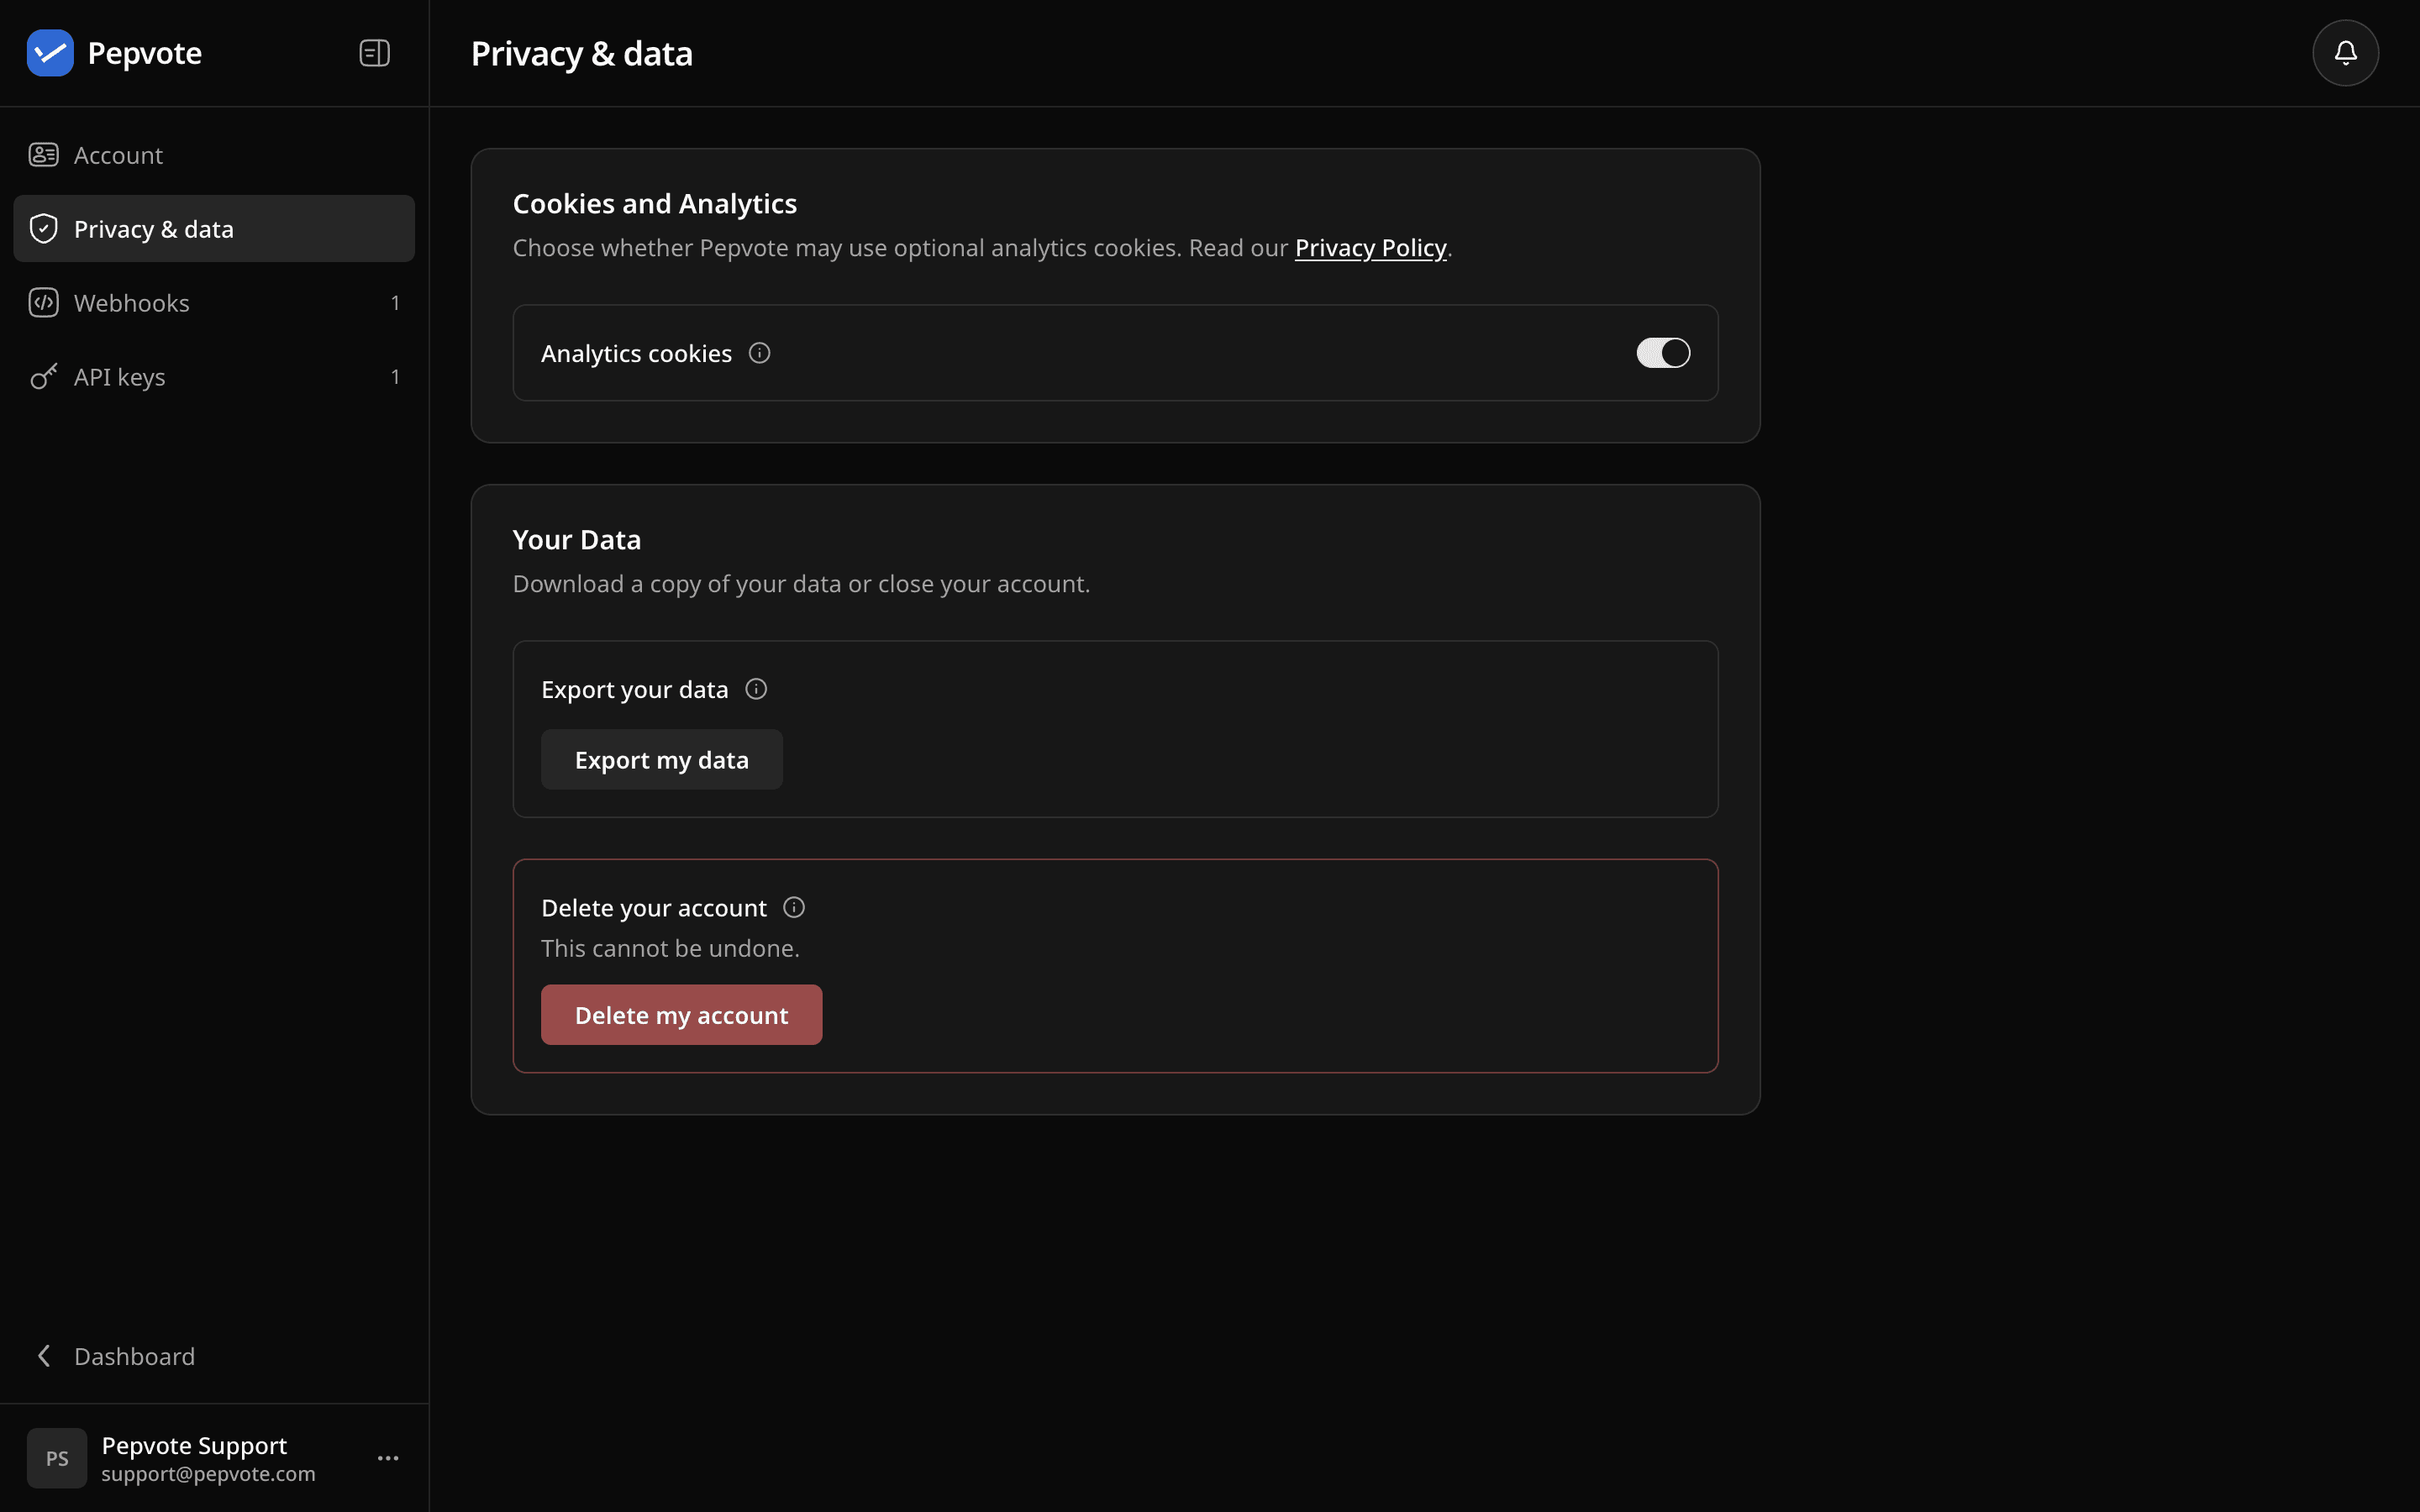Screen dimensions: 2420x1512
Task: Click the Pepvote brand name
Action: click(145, 53)
